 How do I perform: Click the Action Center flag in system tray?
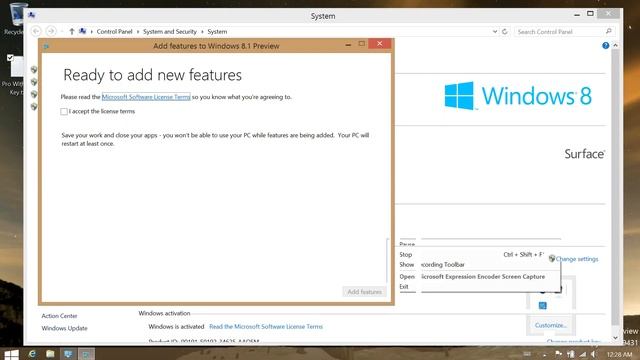click(x=558, y=354)
